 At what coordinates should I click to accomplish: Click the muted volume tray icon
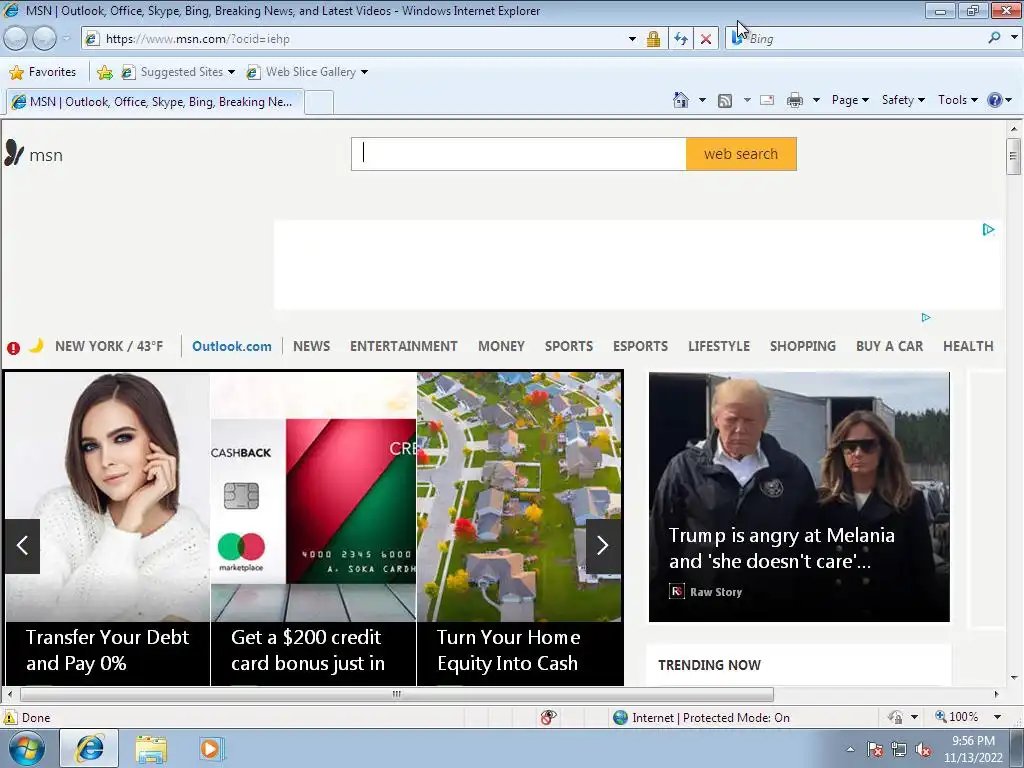point(923,750)
